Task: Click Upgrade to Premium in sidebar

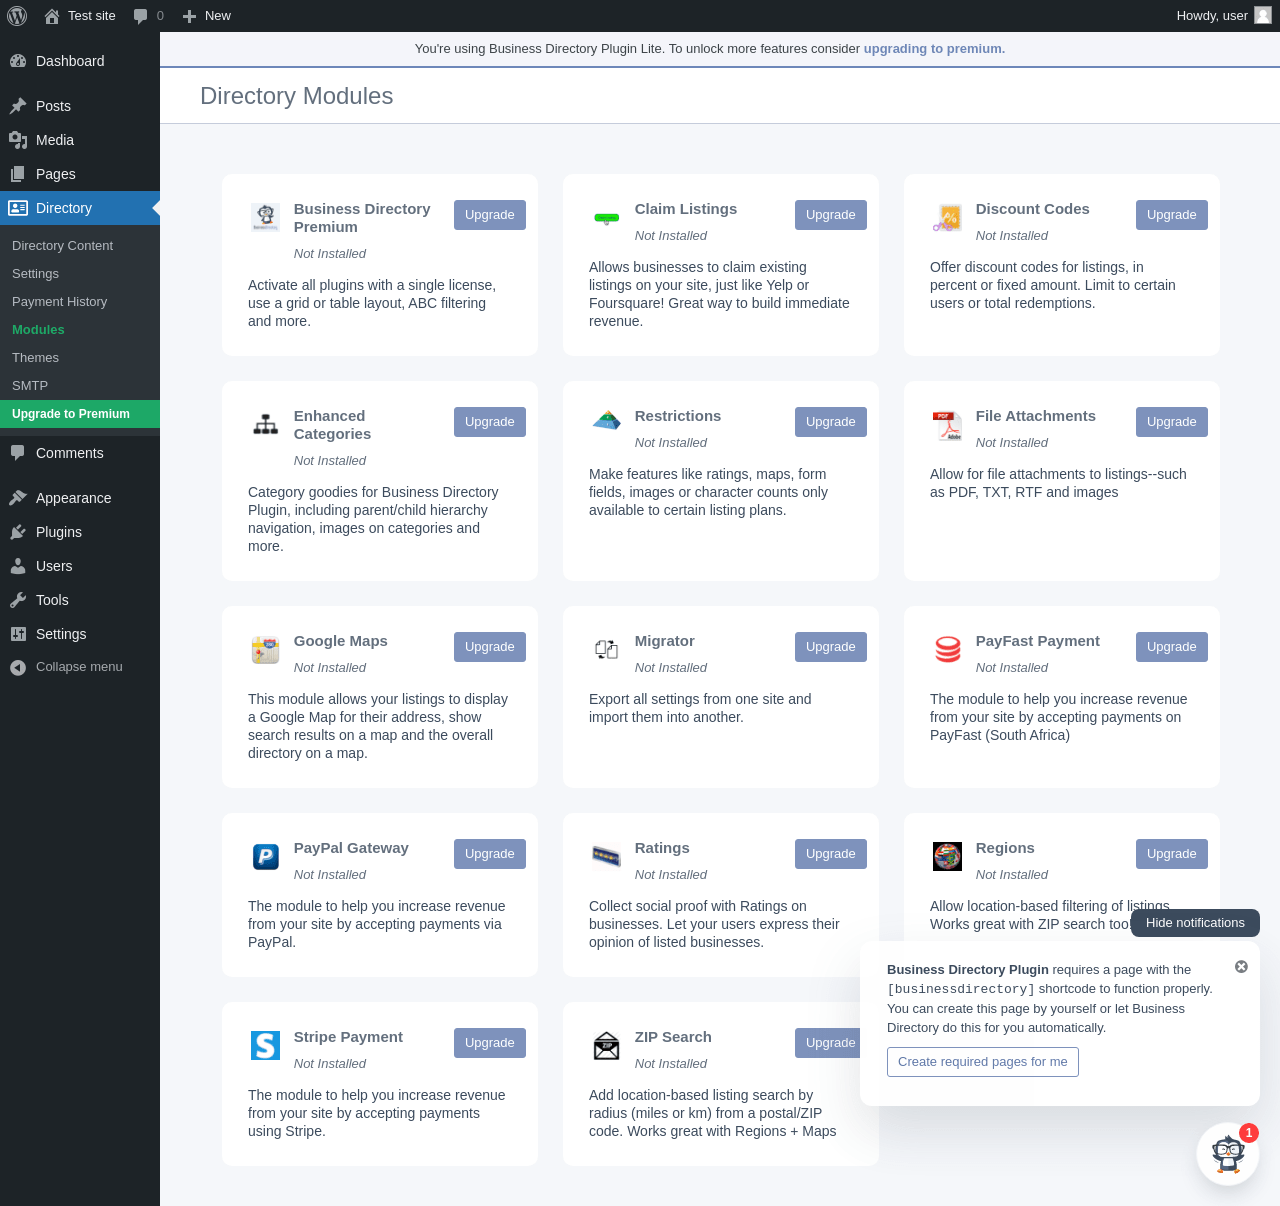Action: point(80,414)
